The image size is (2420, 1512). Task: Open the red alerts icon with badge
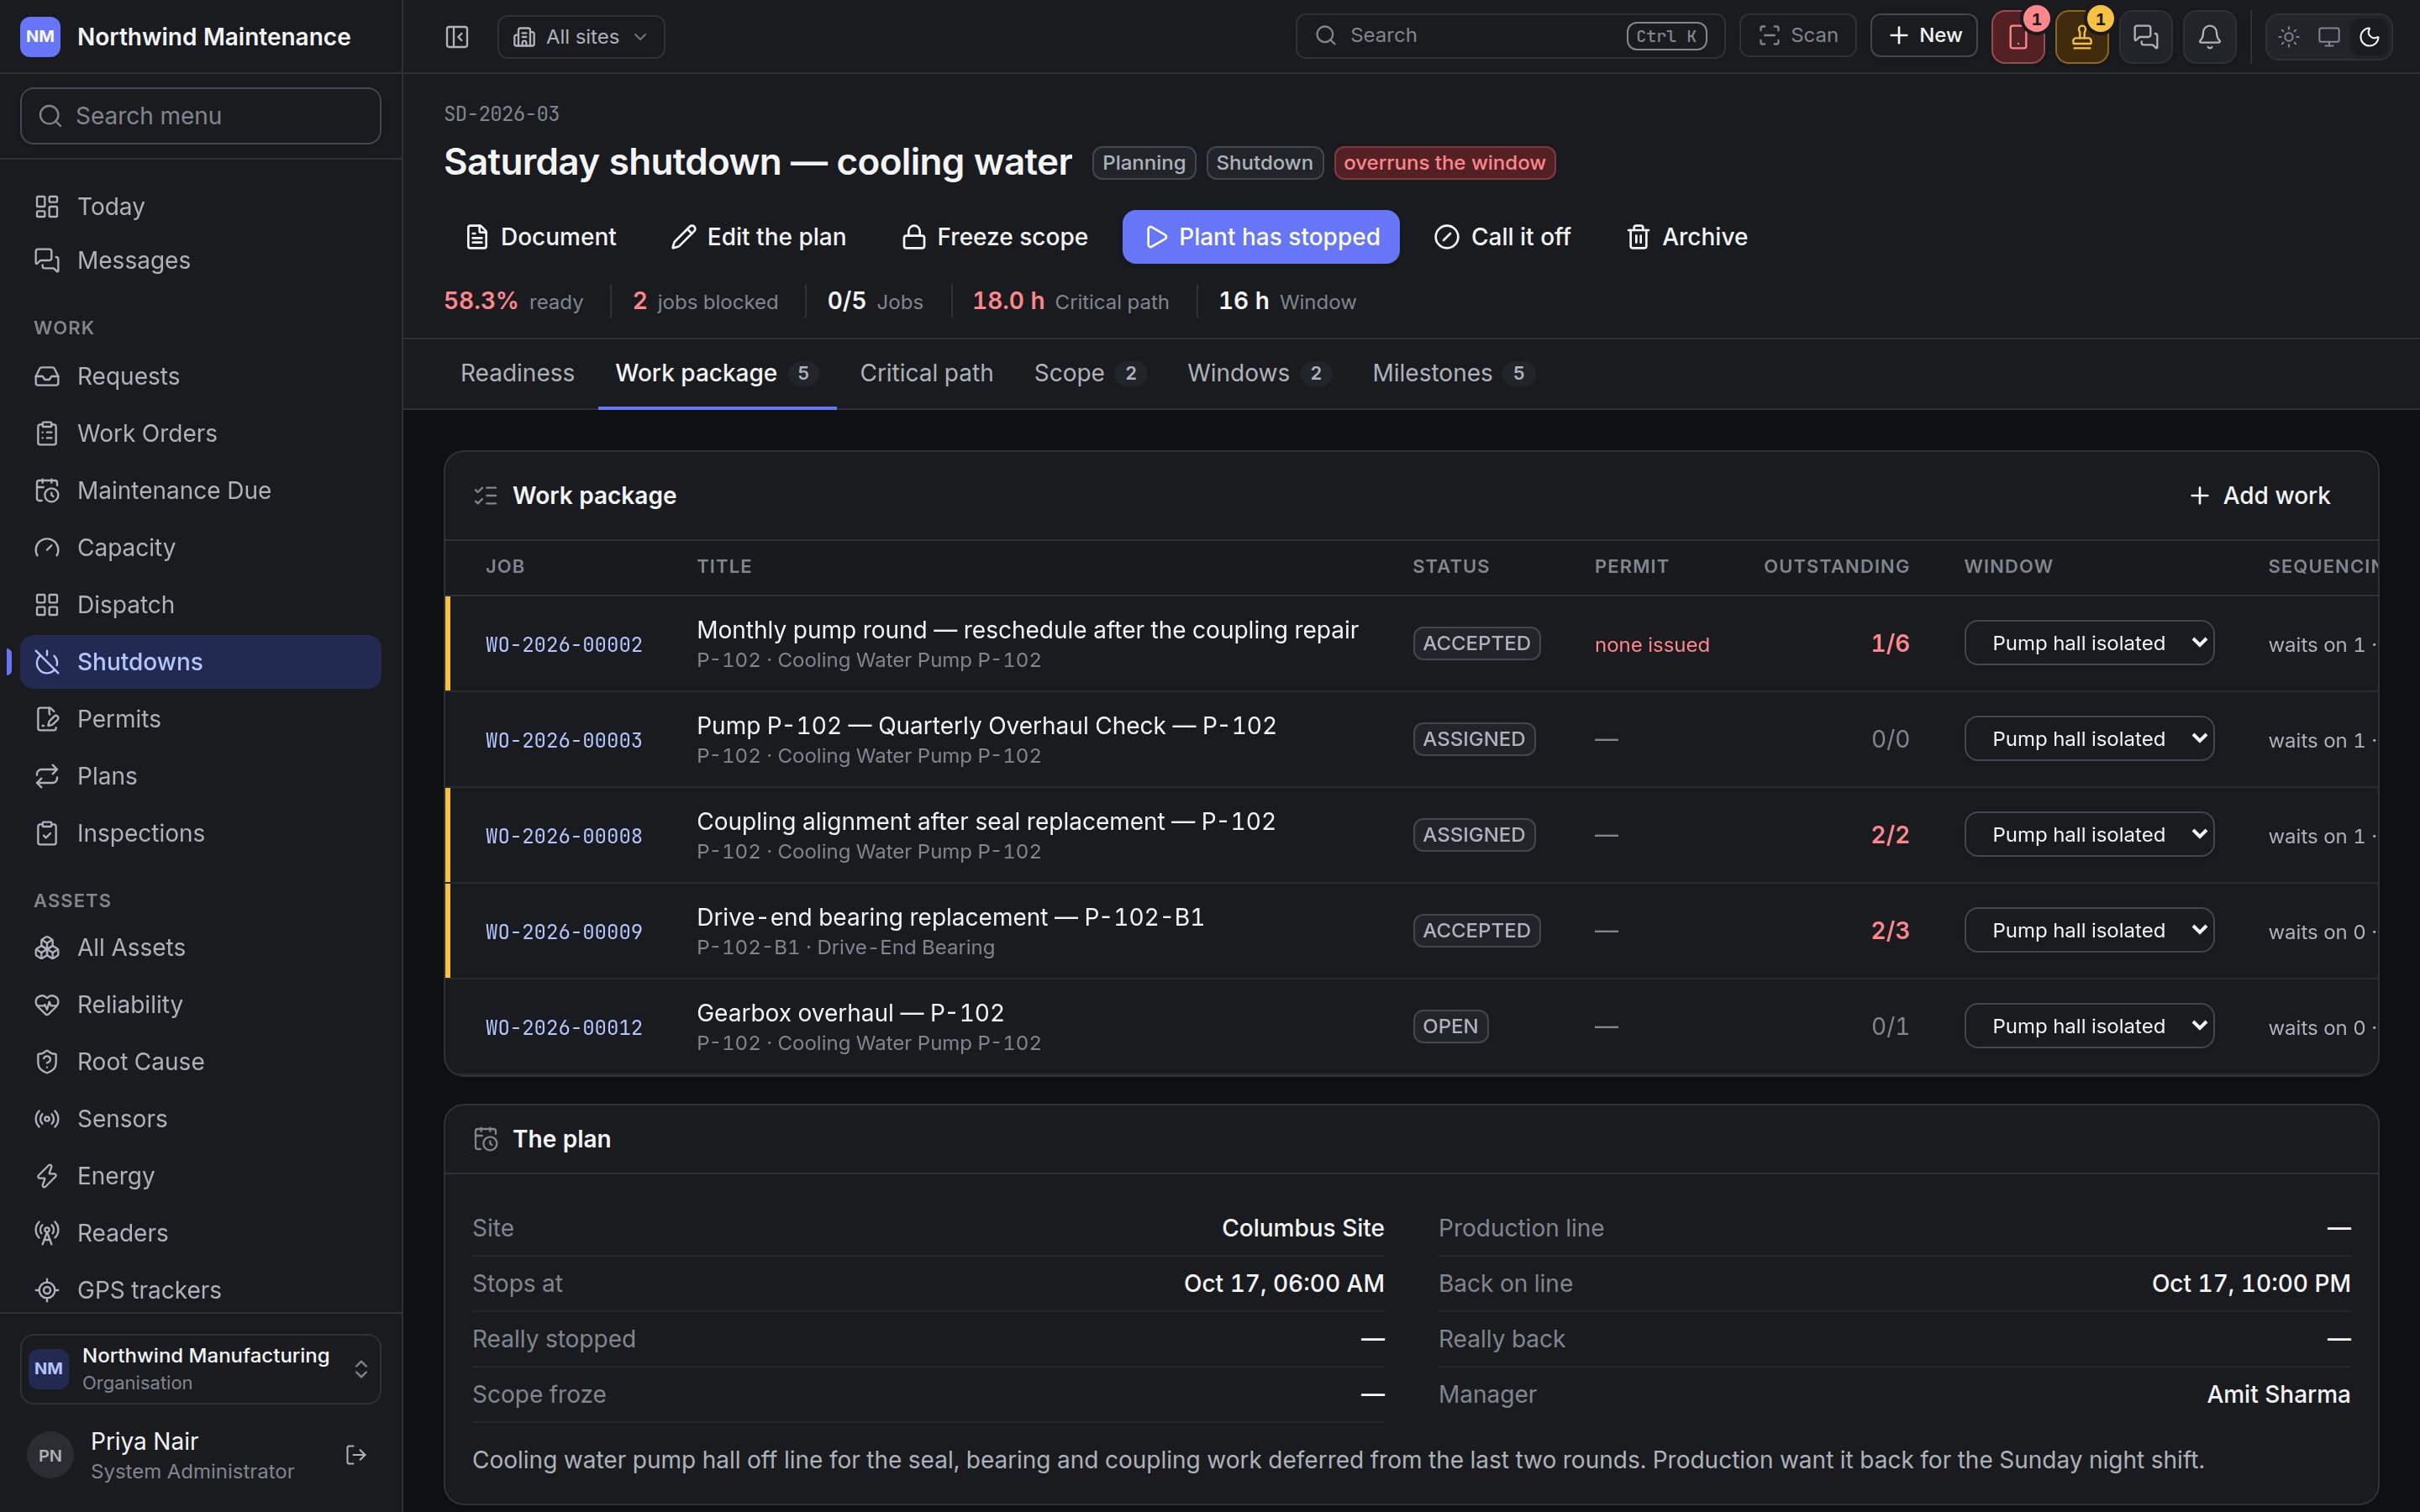click(x=2018, y=37)
